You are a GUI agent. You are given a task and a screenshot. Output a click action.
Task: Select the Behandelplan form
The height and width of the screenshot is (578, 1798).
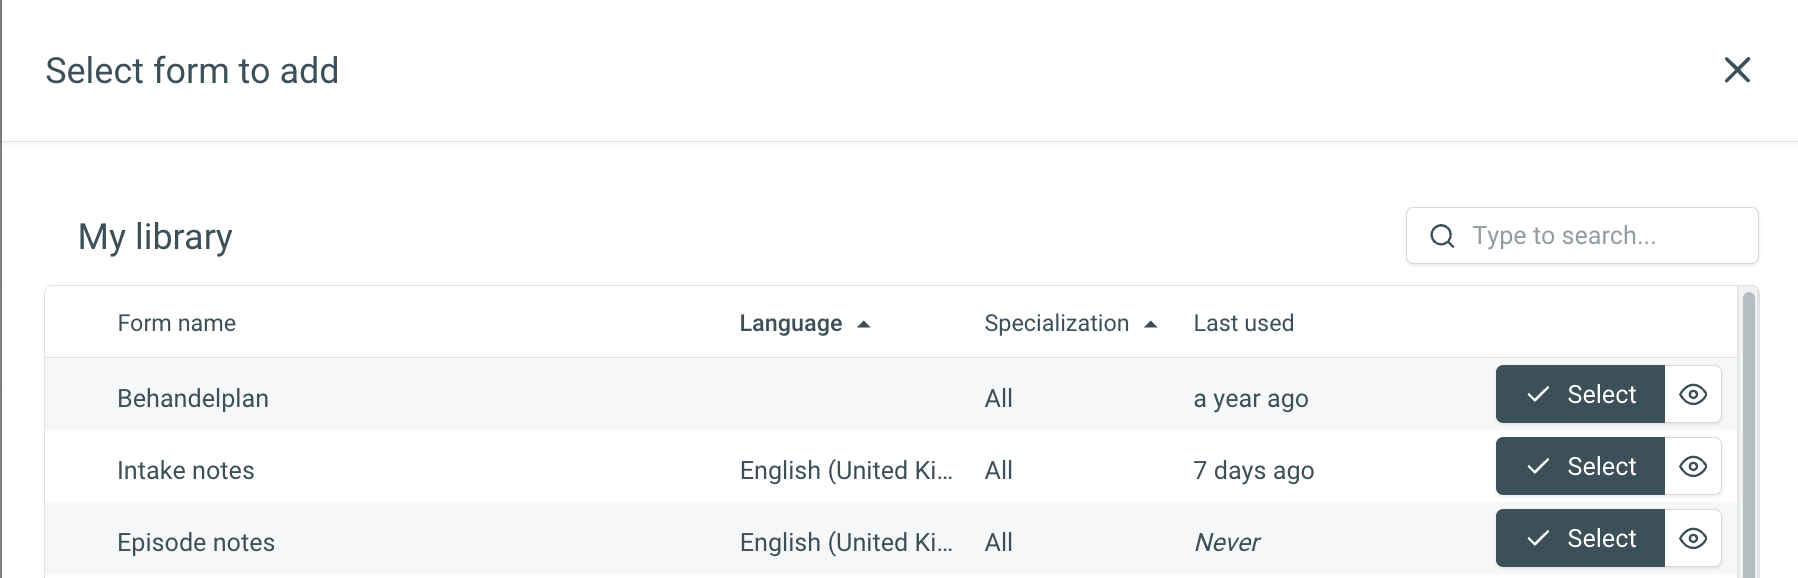coord(1580,394)
